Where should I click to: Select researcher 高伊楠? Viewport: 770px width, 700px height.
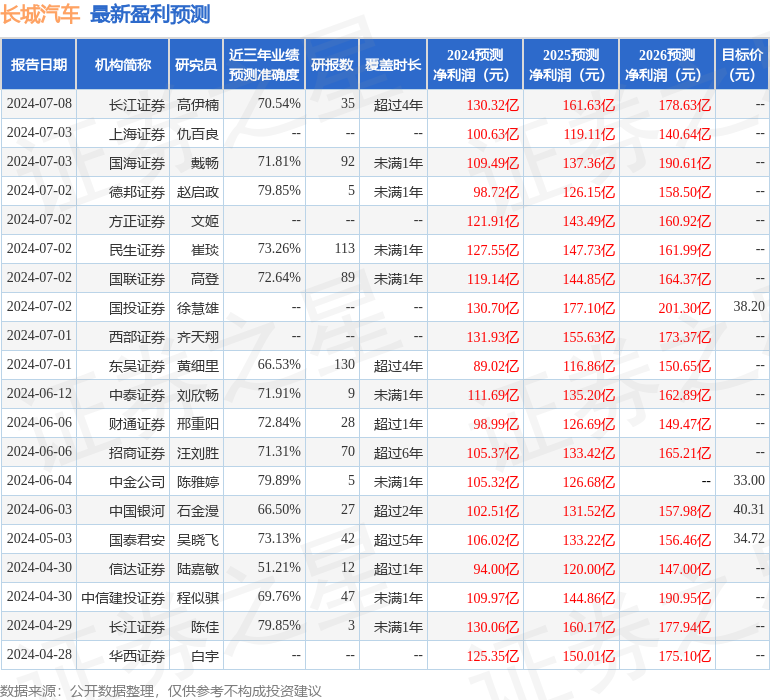(x=198, y=105)
